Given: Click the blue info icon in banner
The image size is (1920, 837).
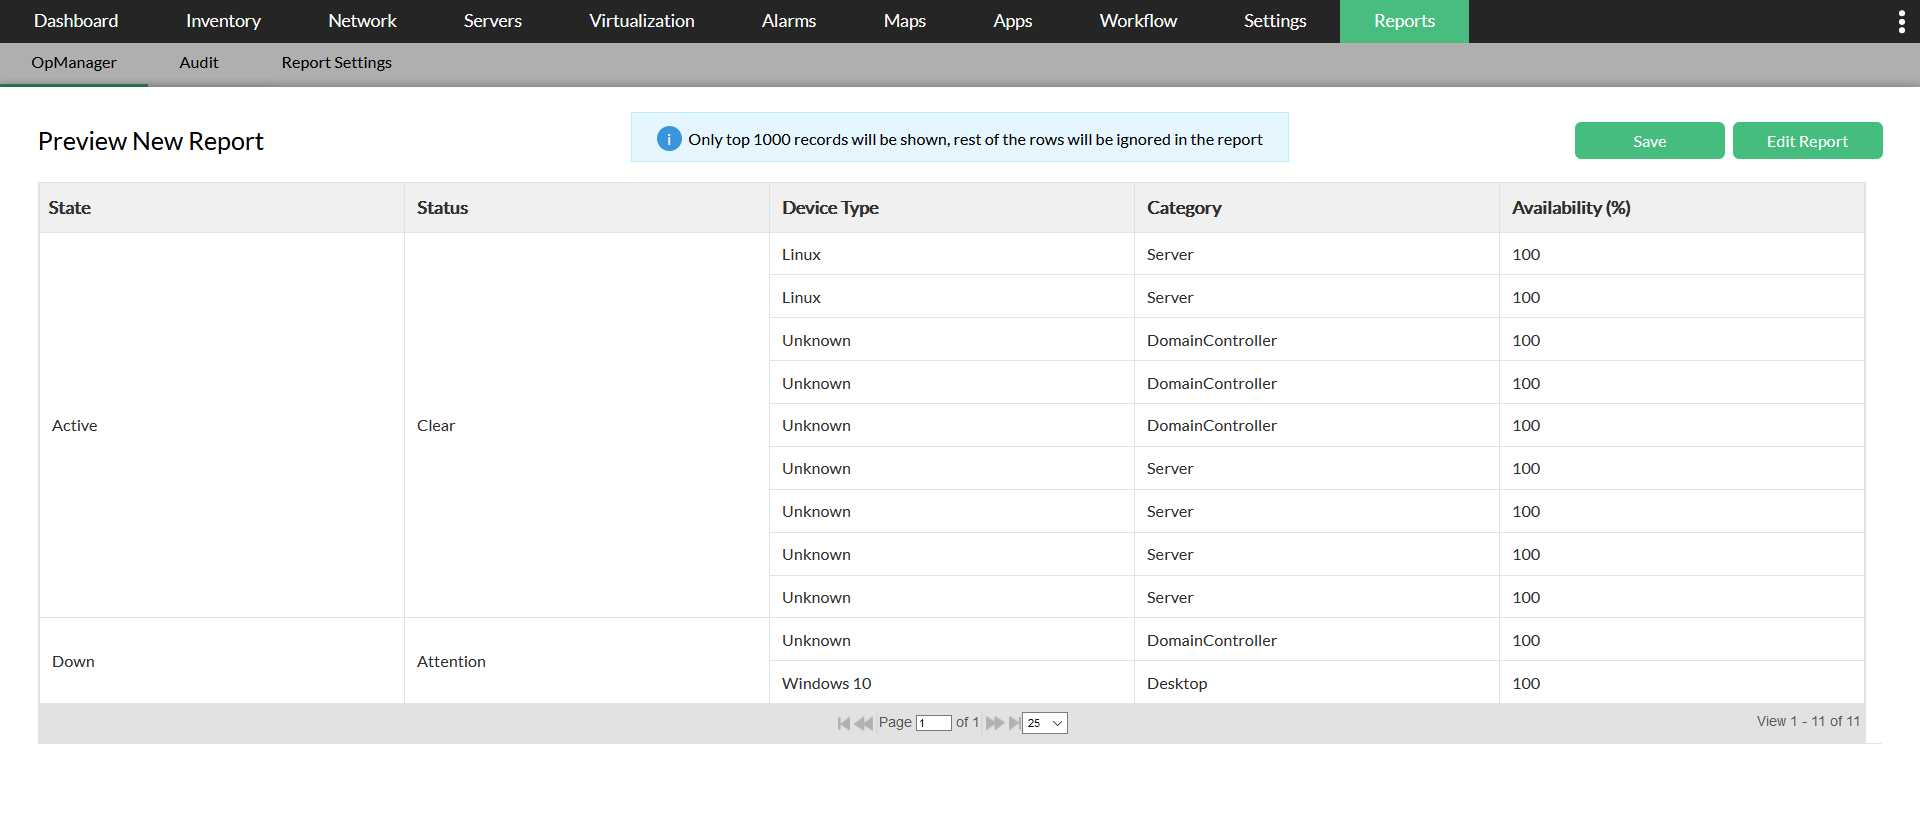Looking at the screenshot, I should [669, 139].
